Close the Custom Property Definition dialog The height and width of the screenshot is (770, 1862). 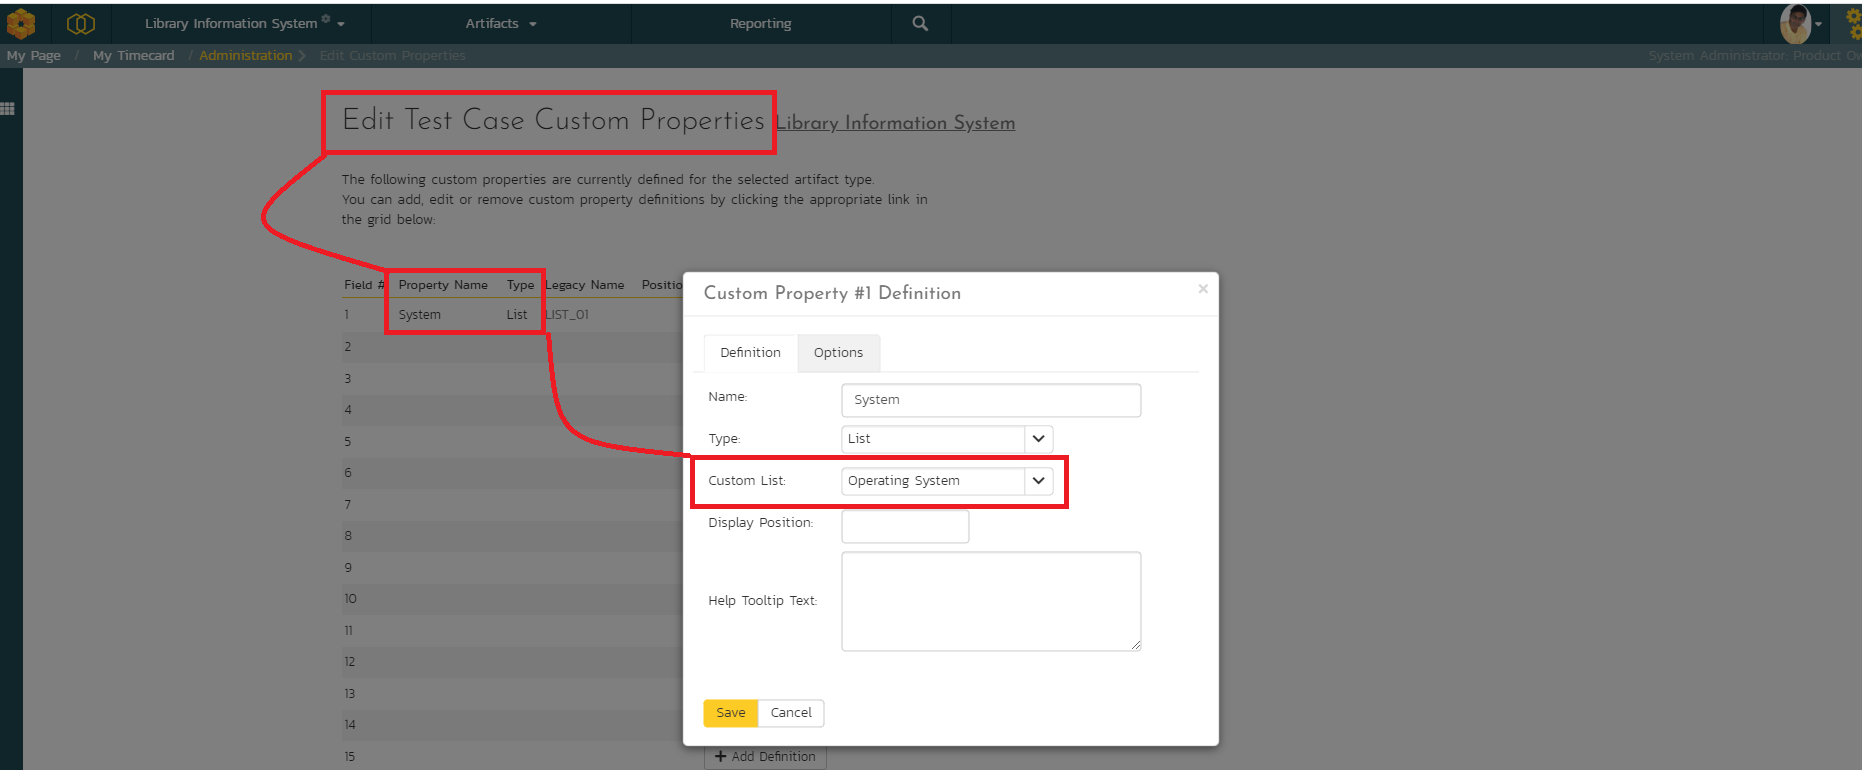click(1202, 289)
